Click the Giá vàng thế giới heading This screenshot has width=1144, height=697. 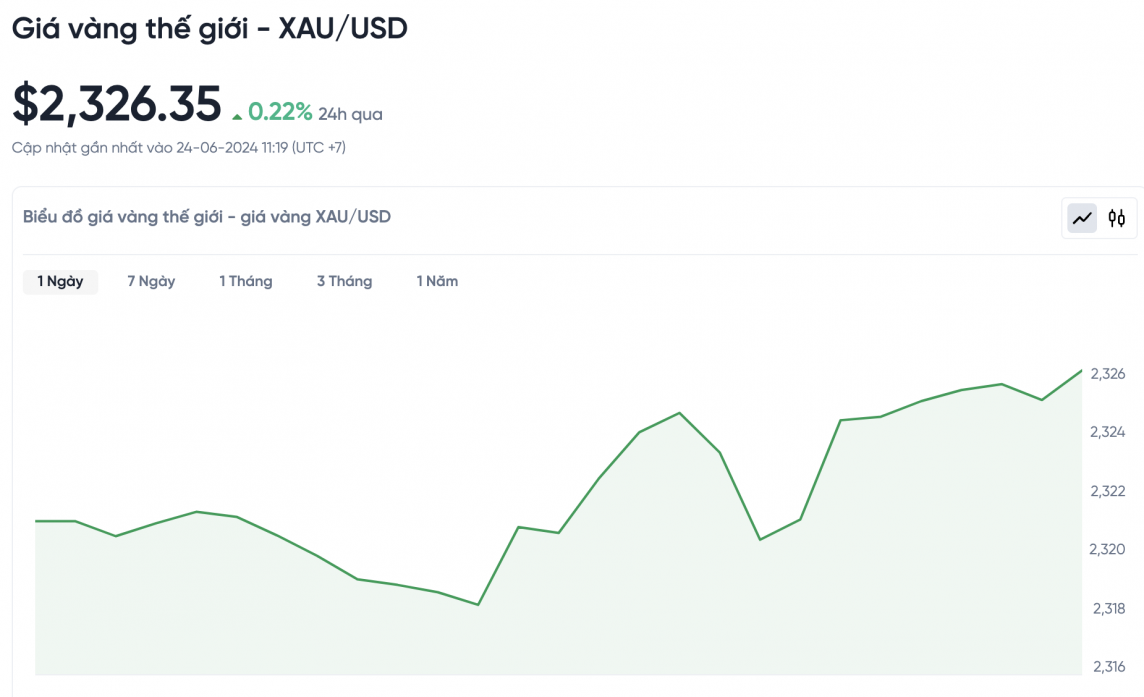click(x=210, y=29)
